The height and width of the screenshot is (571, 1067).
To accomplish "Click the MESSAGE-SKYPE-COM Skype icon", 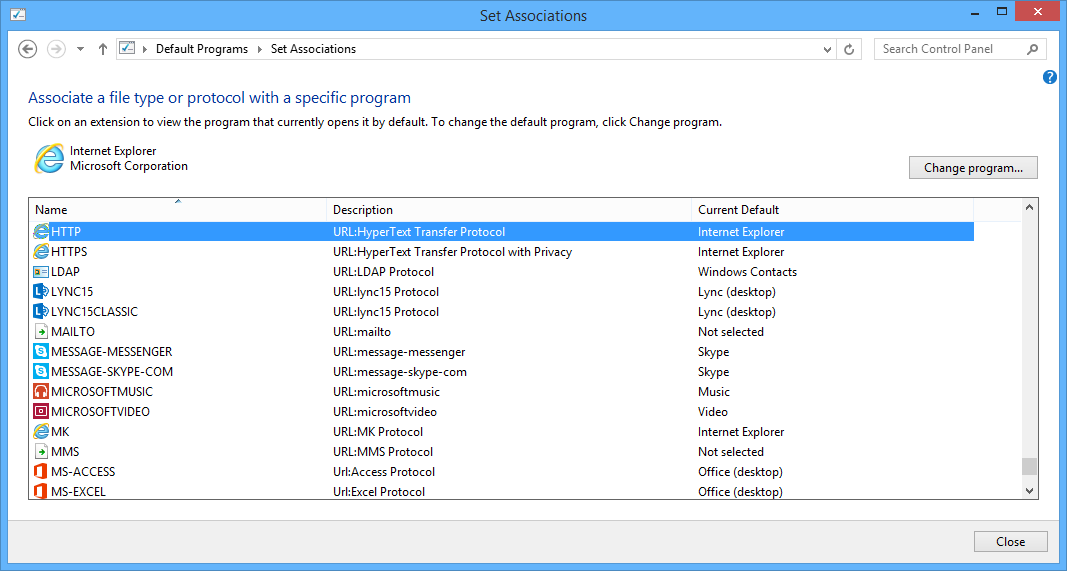I will [x=41, y=372].
